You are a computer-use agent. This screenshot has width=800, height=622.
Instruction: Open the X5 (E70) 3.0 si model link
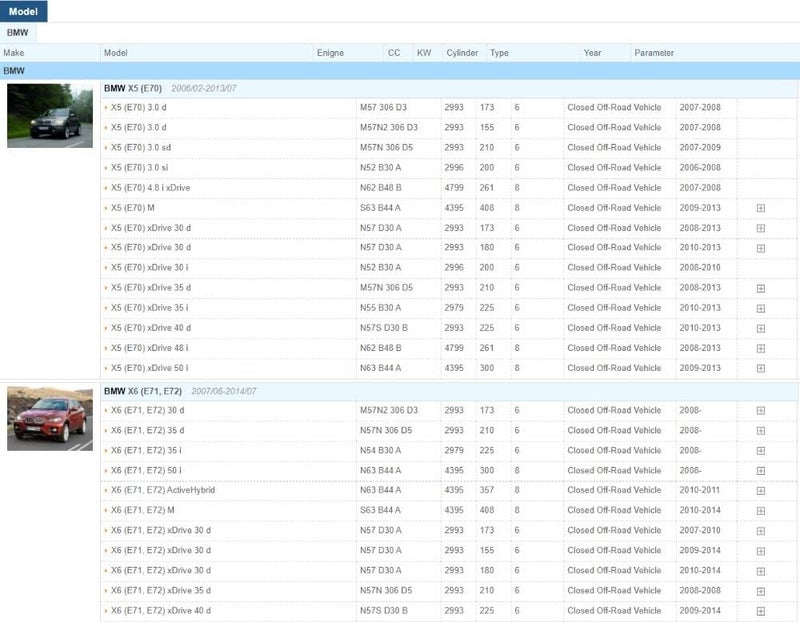pos(139,168)
